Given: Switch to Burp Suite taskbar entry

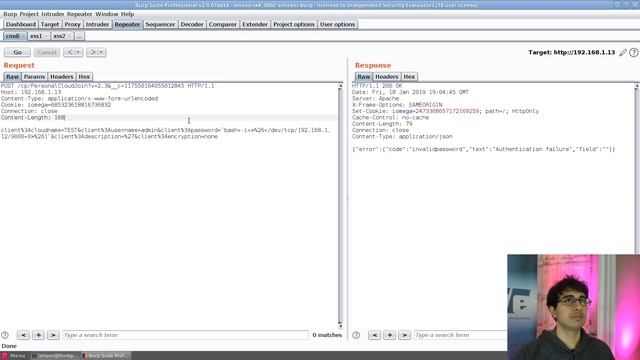Looking at the screenshot, I should click(106, 356).
